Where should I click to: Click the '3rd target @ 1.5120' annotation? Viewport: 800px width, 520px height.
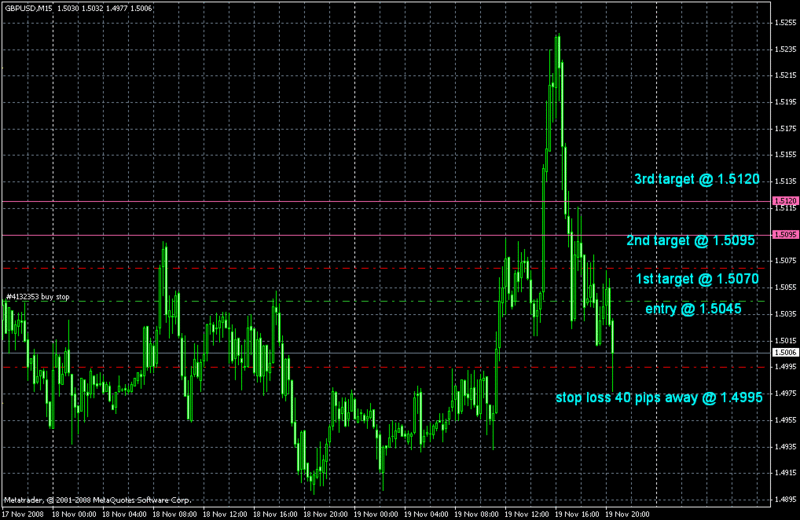697,179
